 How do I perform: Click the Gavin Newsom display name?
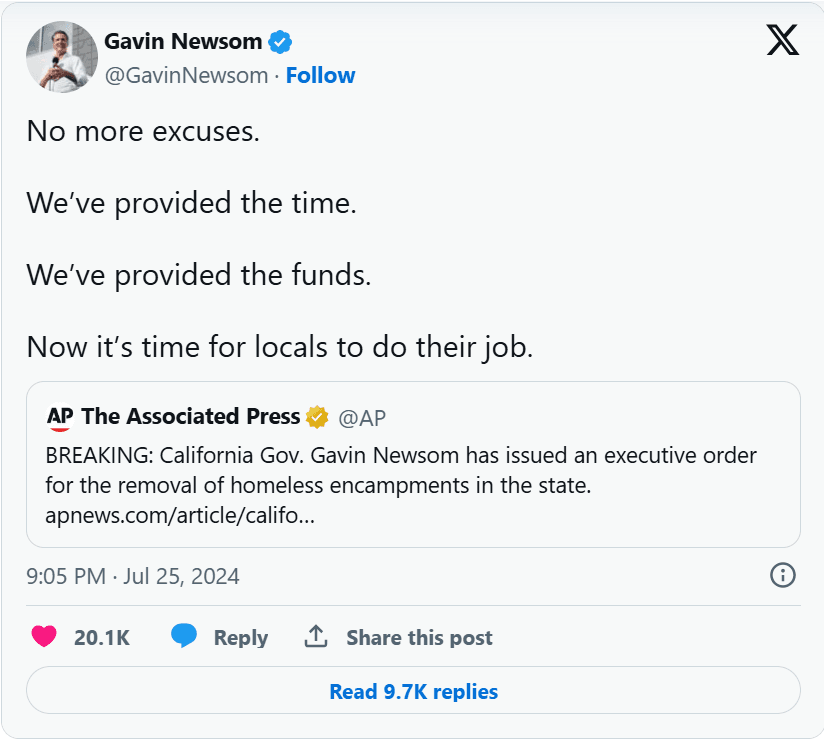click(x=183, y=42)
